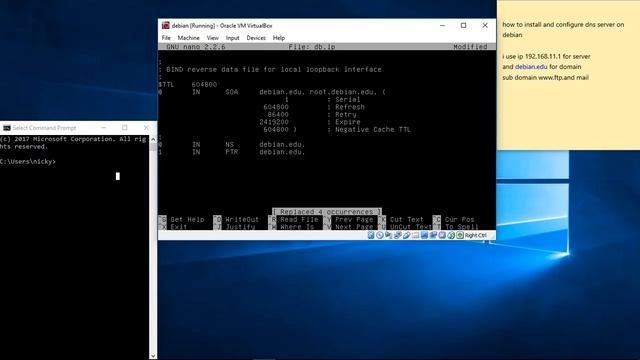Click the Command Prompt title bar icon

pyautogui.click(x=7, y=128)
